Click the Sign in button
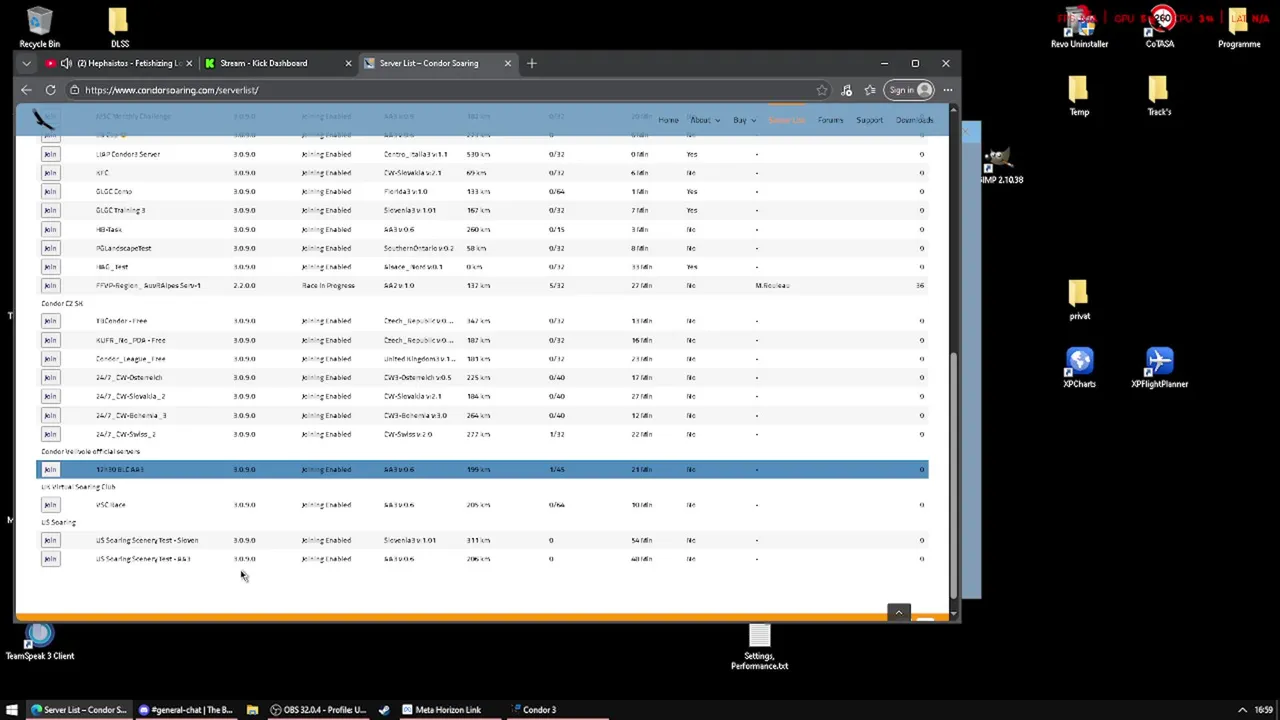 coord(910,90)
